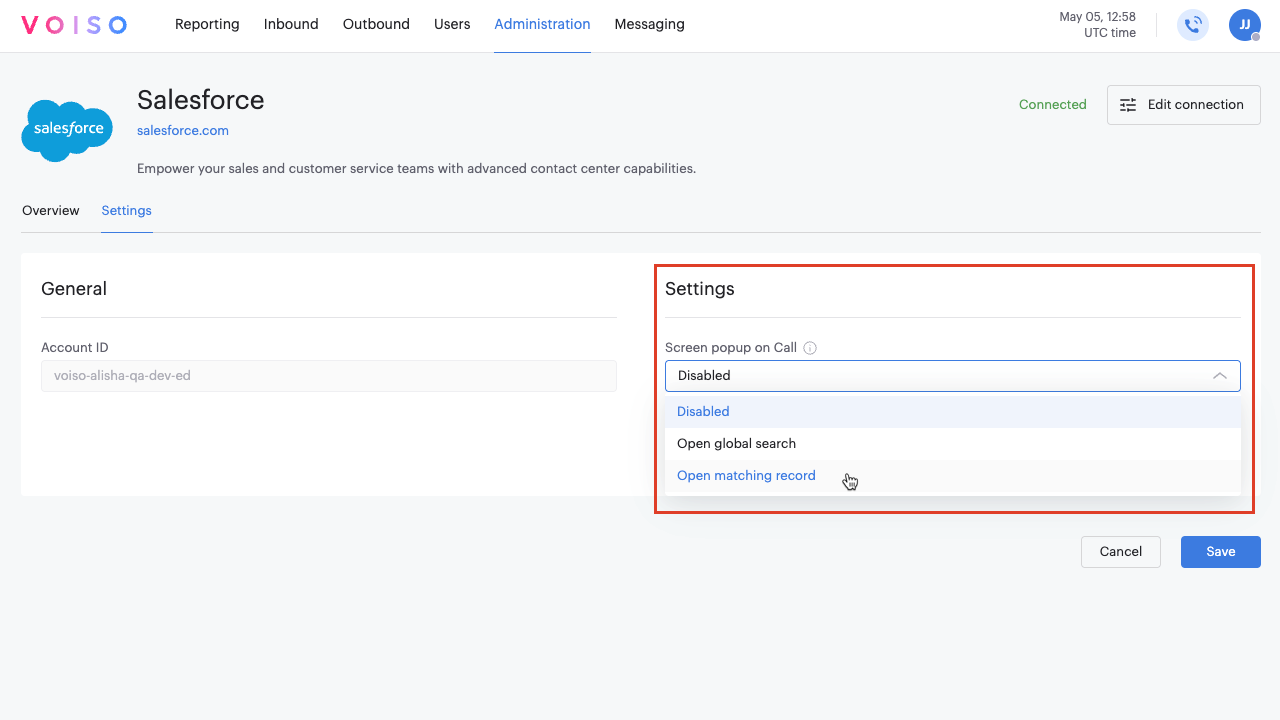
Task: Click the date and UTC time display
Action: 1098,25
